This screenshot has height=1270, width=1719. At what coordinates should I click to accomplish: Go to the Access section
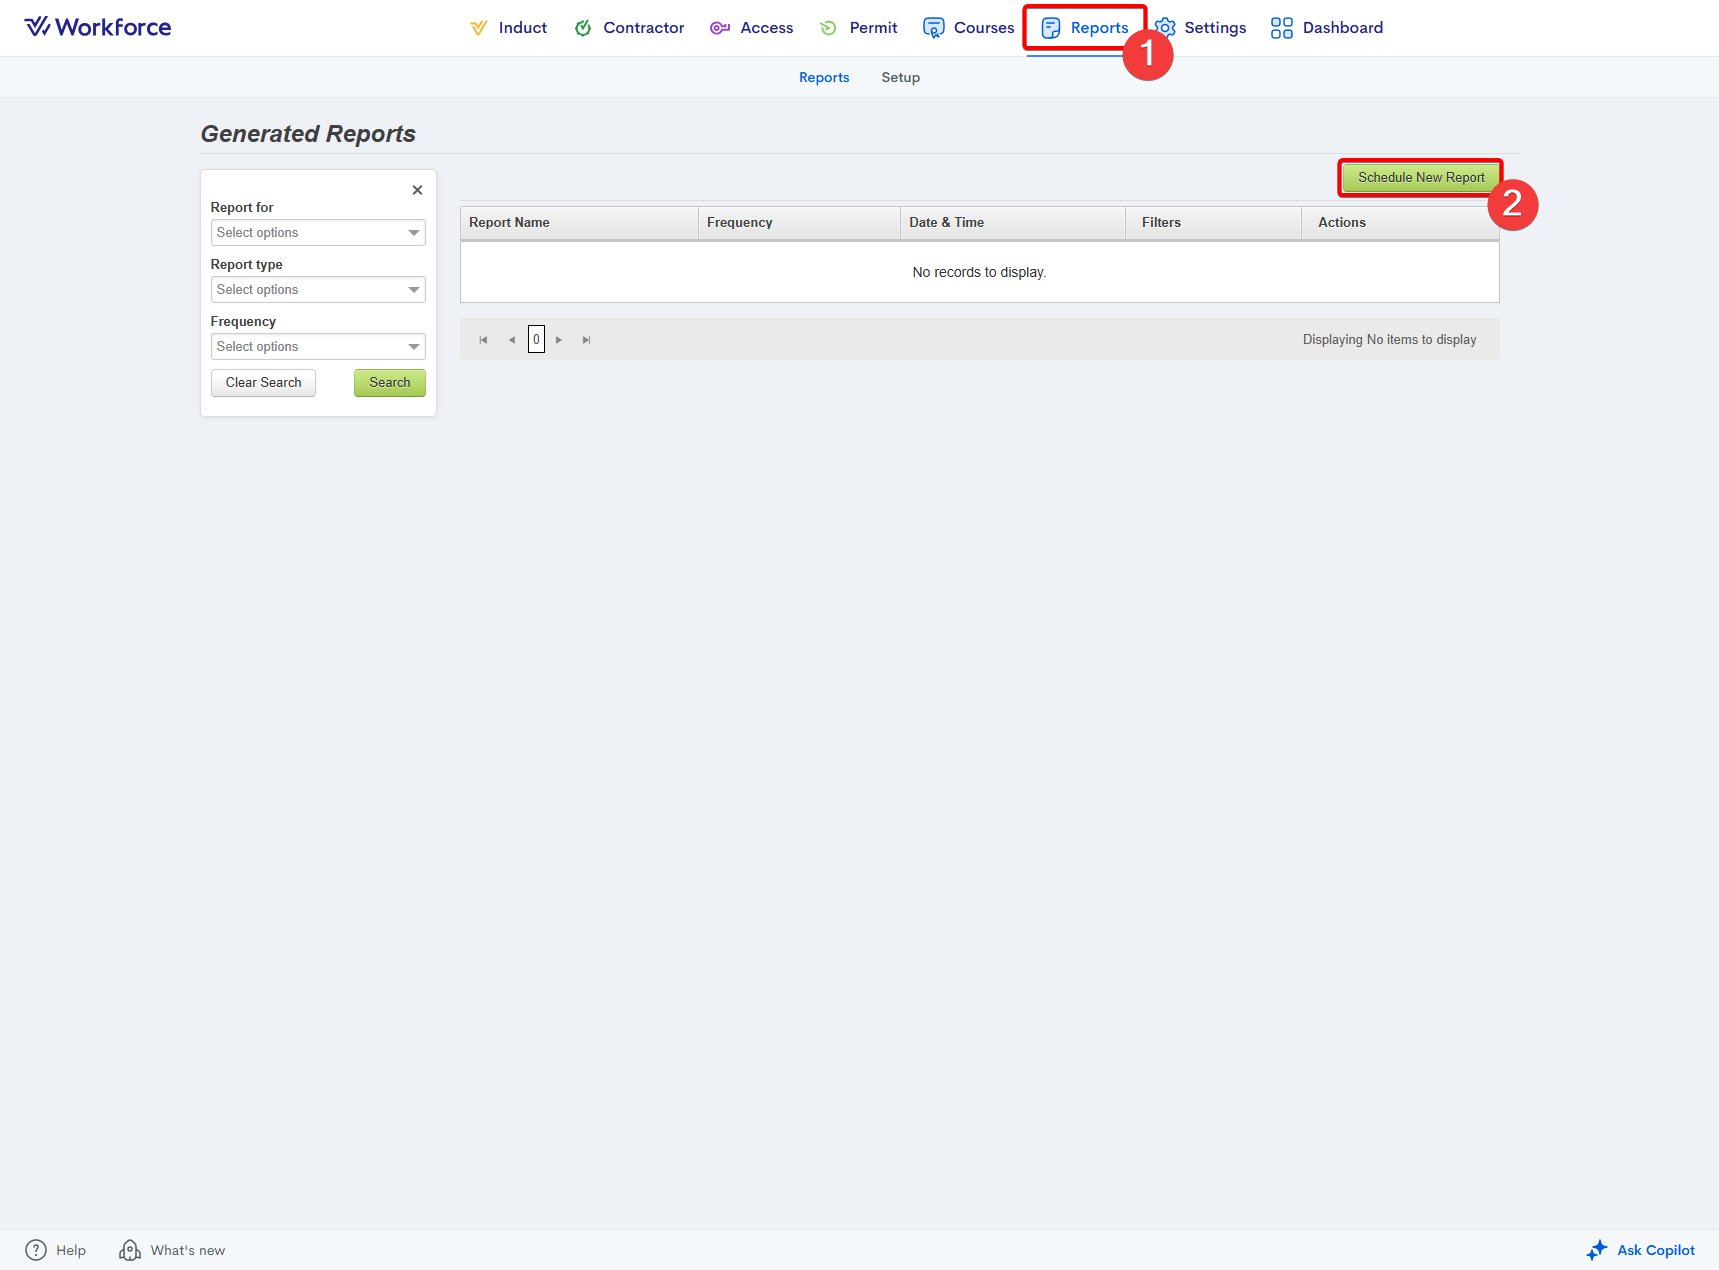point(752,28)
